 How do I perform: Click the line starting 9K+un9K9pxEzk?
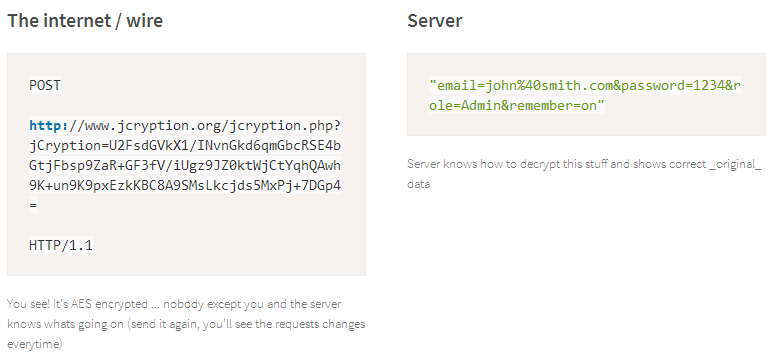(185, 186)
